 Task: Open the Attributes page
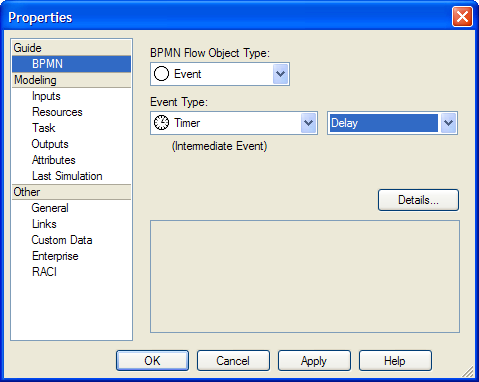[54, 160]
